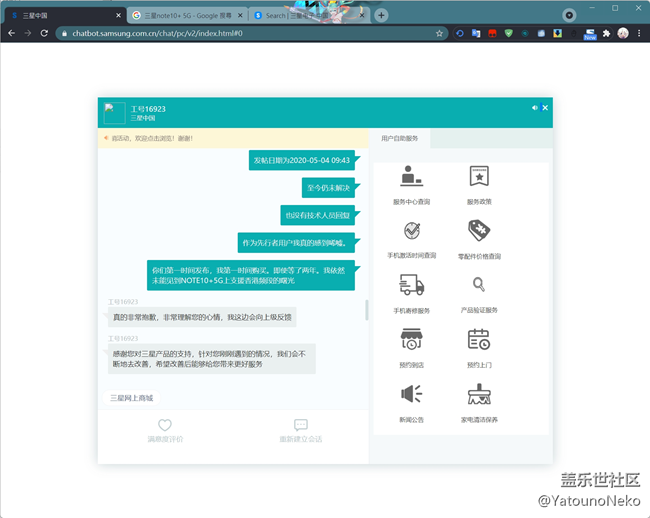Click the header text 工号16923
The image size is (650, 518).
(x=148, y=109)
